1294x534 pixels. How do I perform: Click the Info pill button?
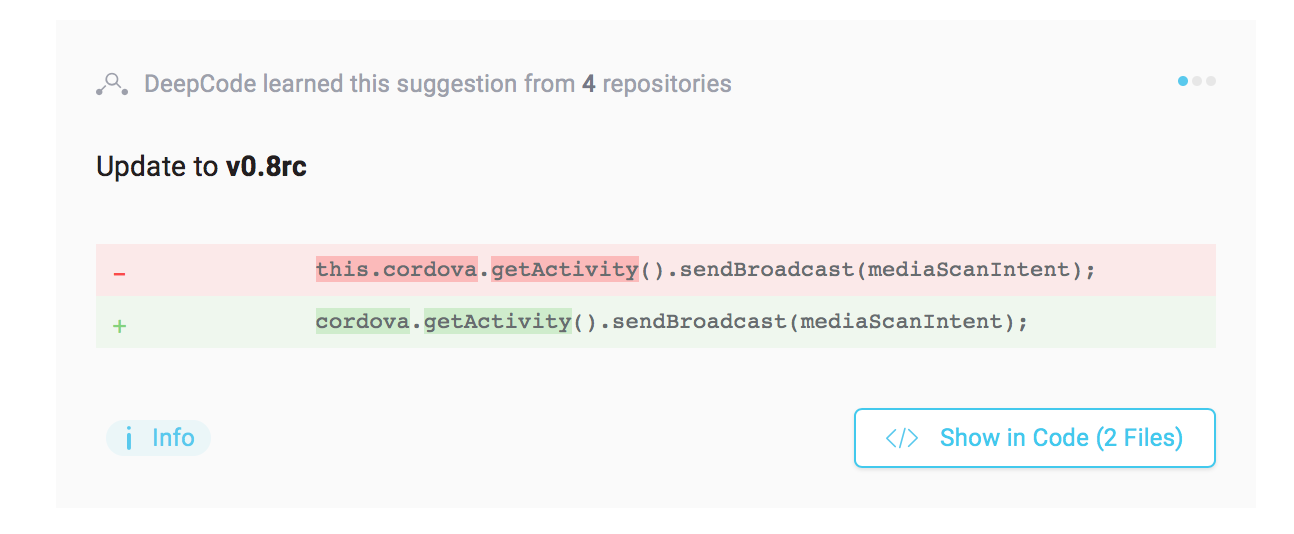pyautogui.click(x=159, y=438)
